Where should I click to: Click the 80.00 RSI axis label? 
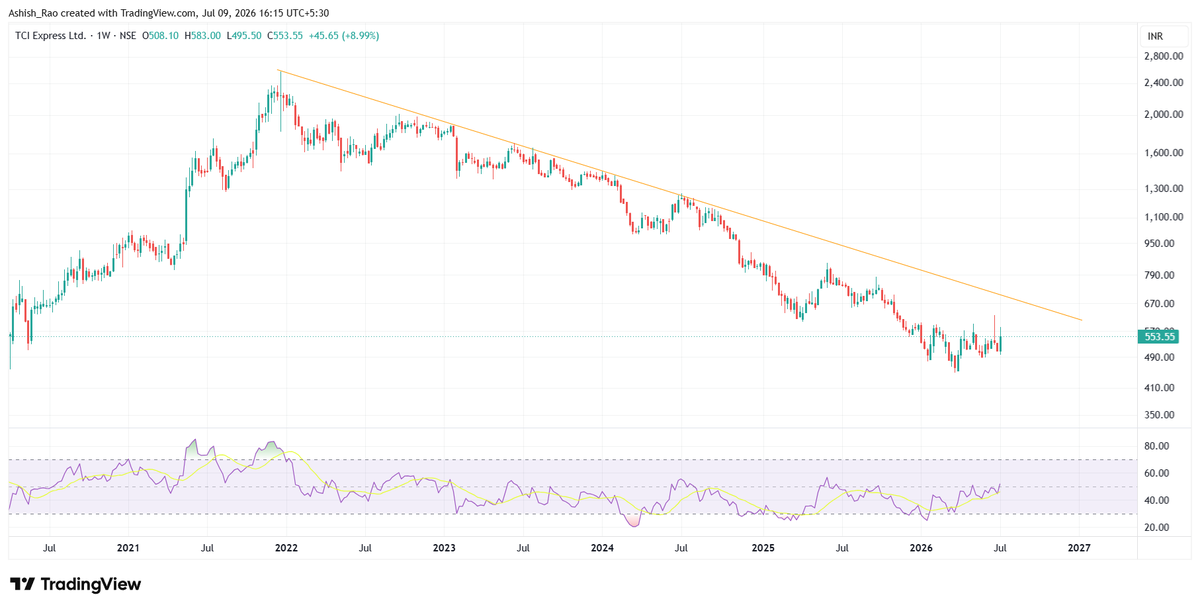tap(1157, 447)
